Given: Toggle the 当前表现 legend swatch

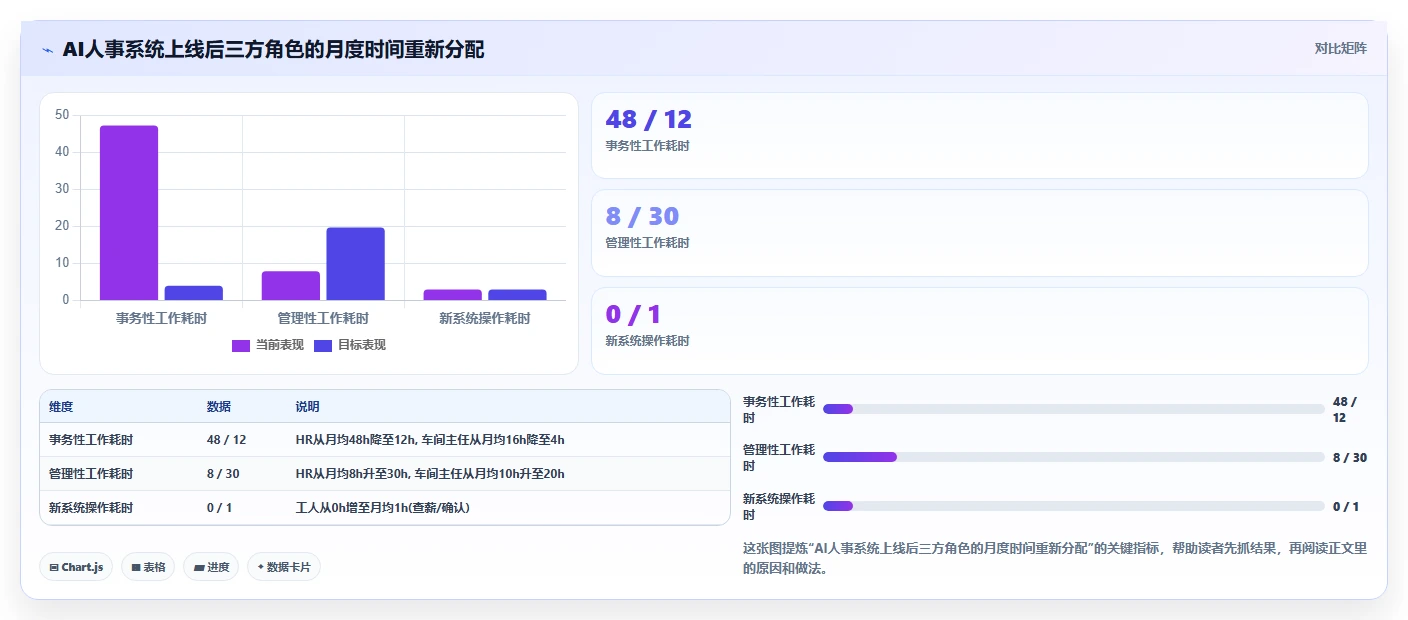Looking at the screenshot, I should coord(240,345).
